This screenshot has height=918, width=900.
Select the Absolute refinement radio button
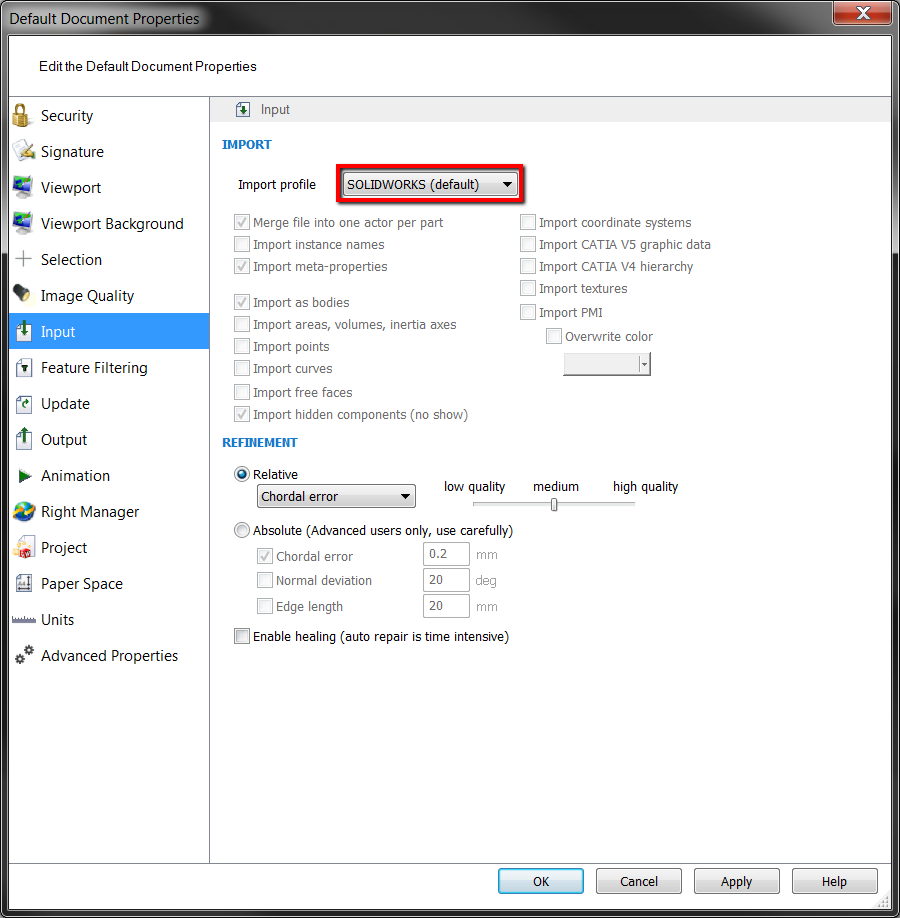click(x=242, y=530)
